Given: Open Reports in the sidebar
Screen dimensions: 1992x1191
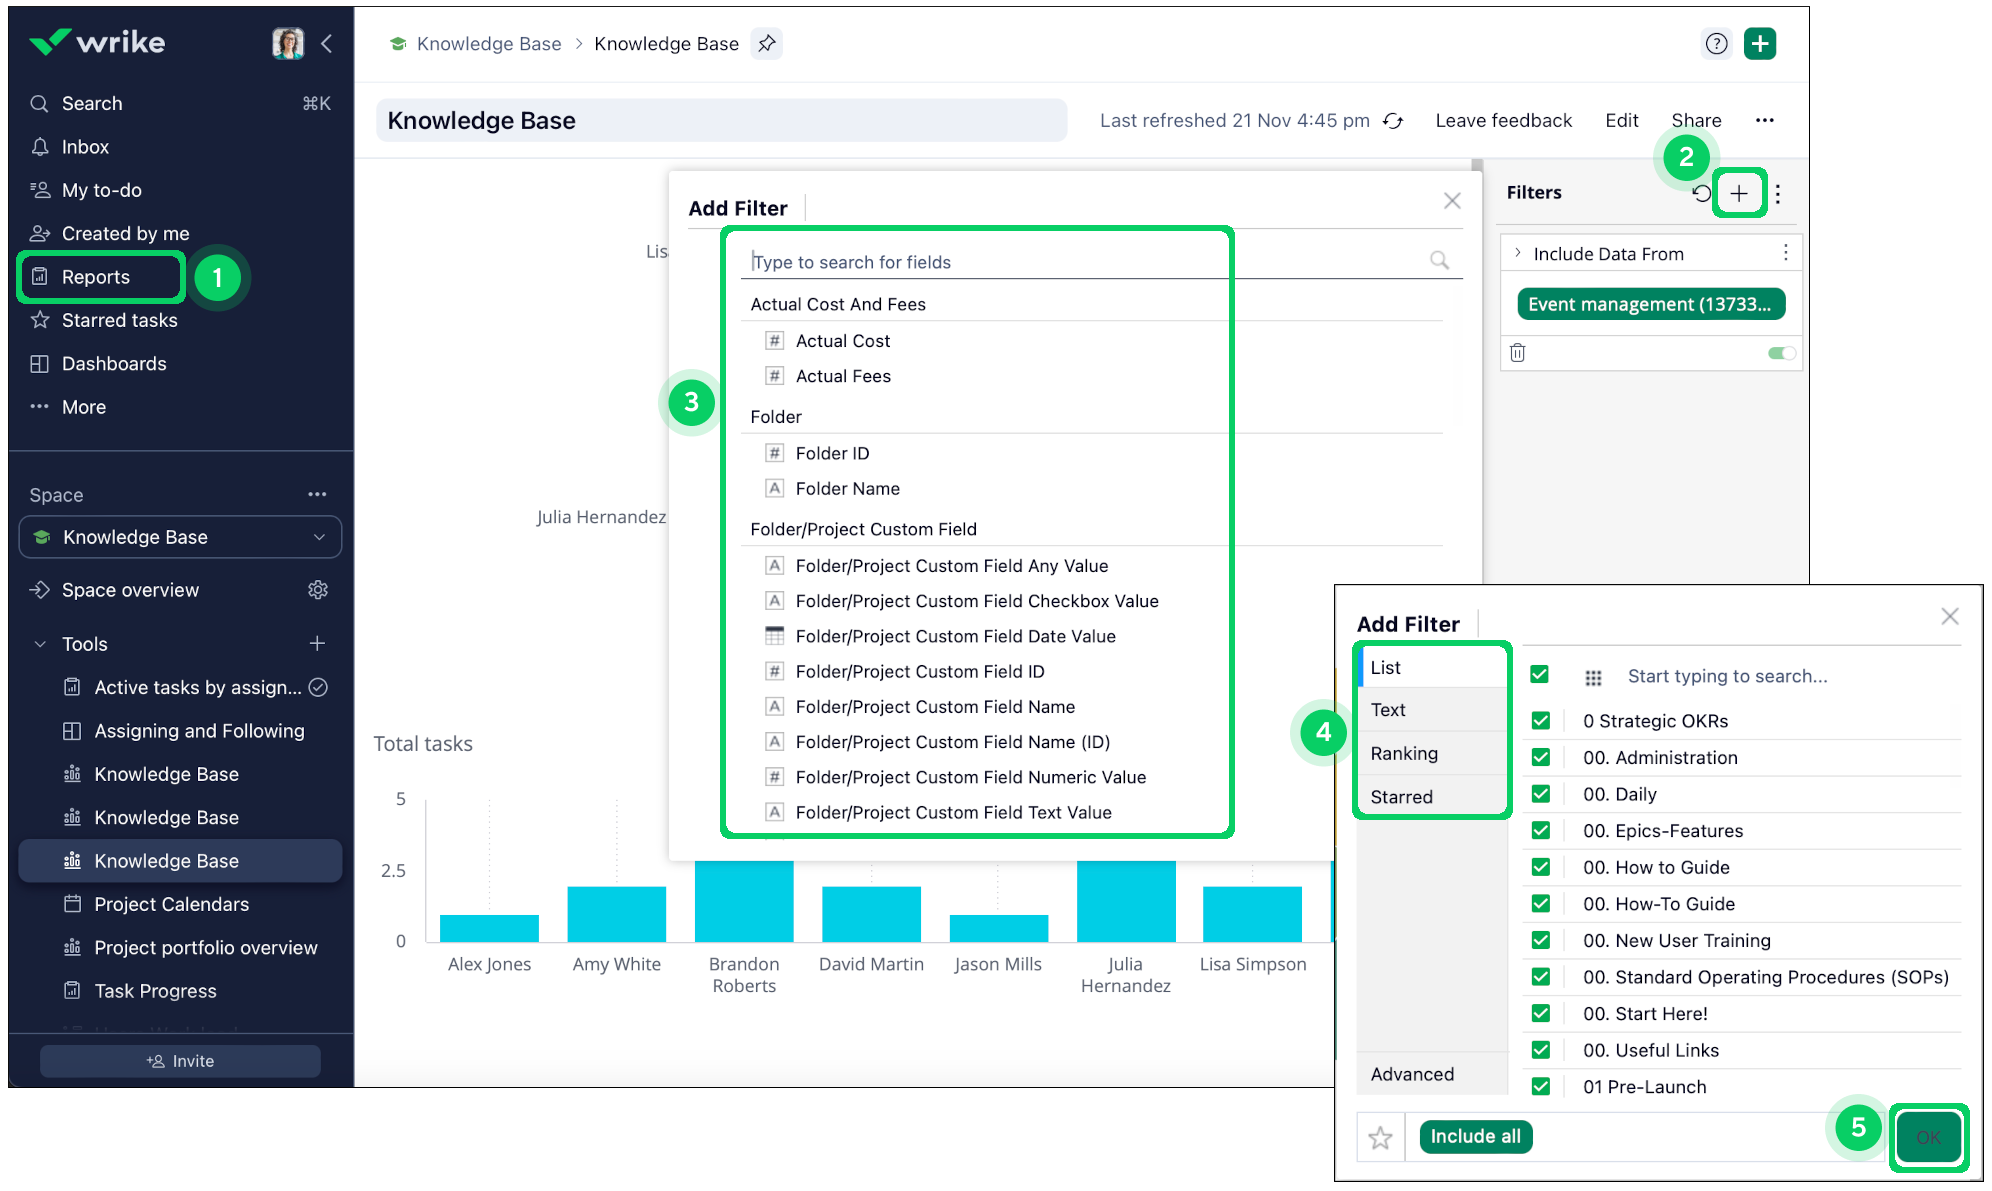Looking at the screenshot, I should (x=97, y=277).
